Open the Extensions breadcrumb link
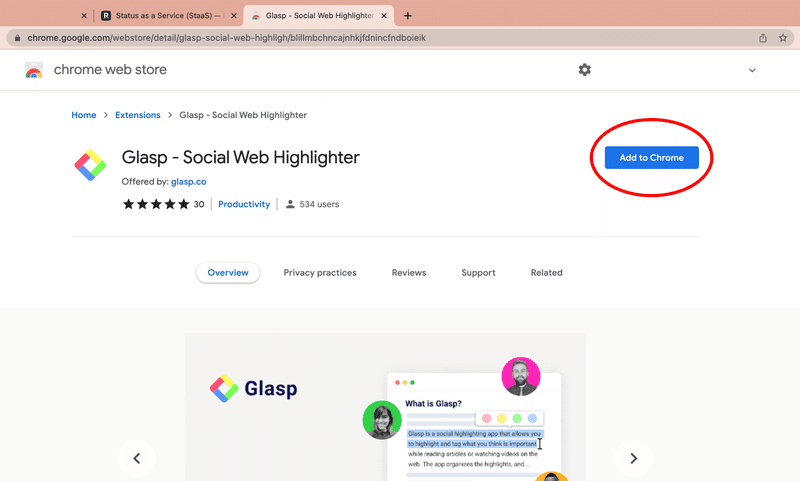 (x=138, y=115)
